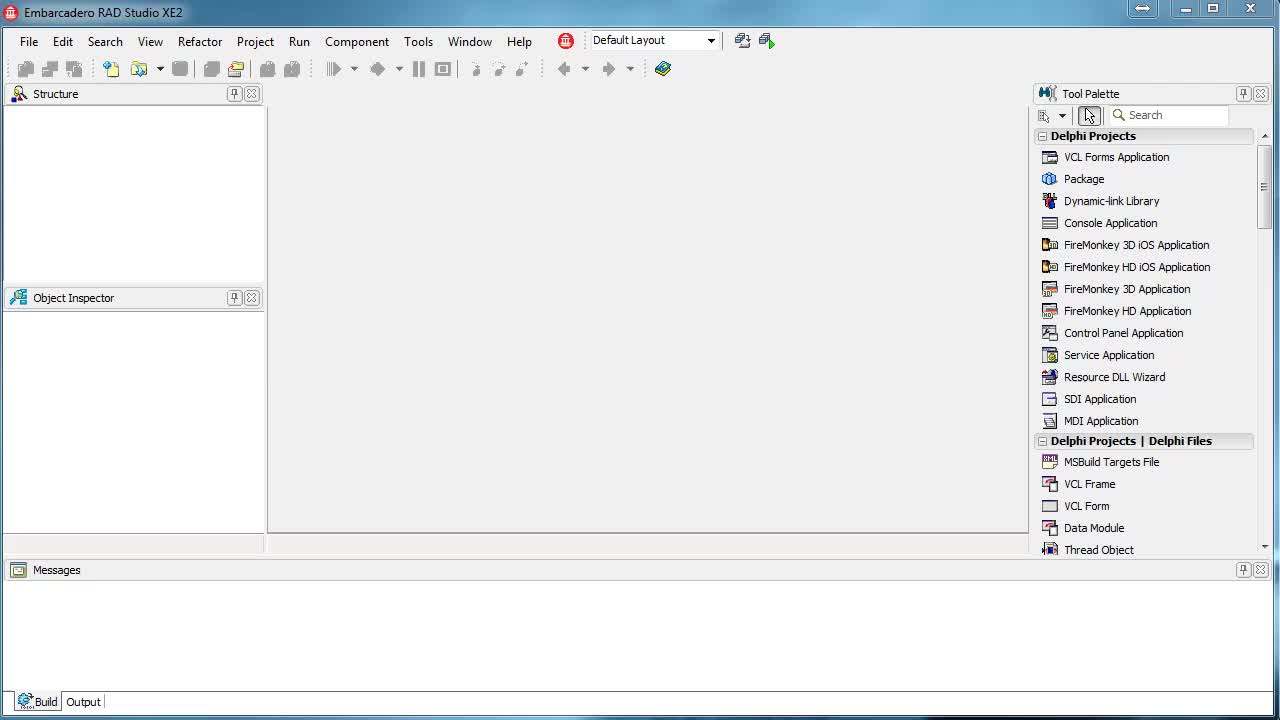Click the Forward navigation arrow icon
This screenshot has height=720, width=1280.
pyautogui.click(x=608, y=69)
